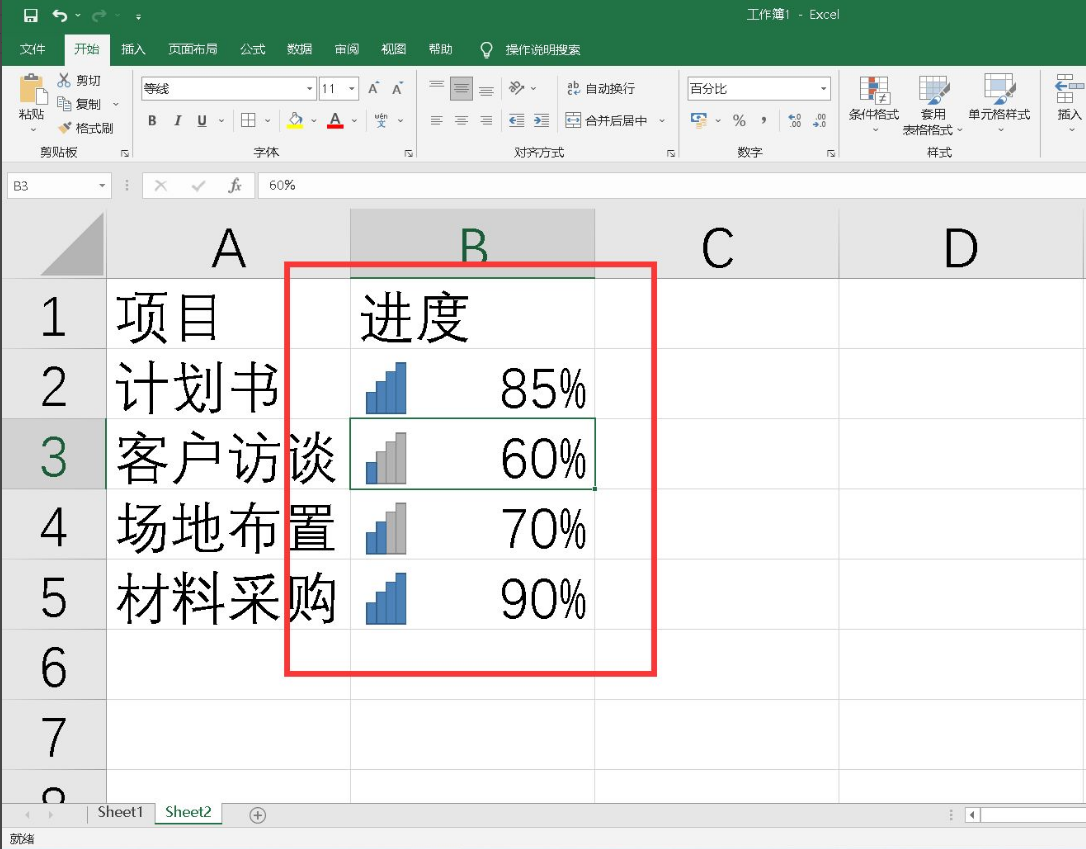Increase indent in the cell
1086x849 pixels.
[x=542, y=120]
